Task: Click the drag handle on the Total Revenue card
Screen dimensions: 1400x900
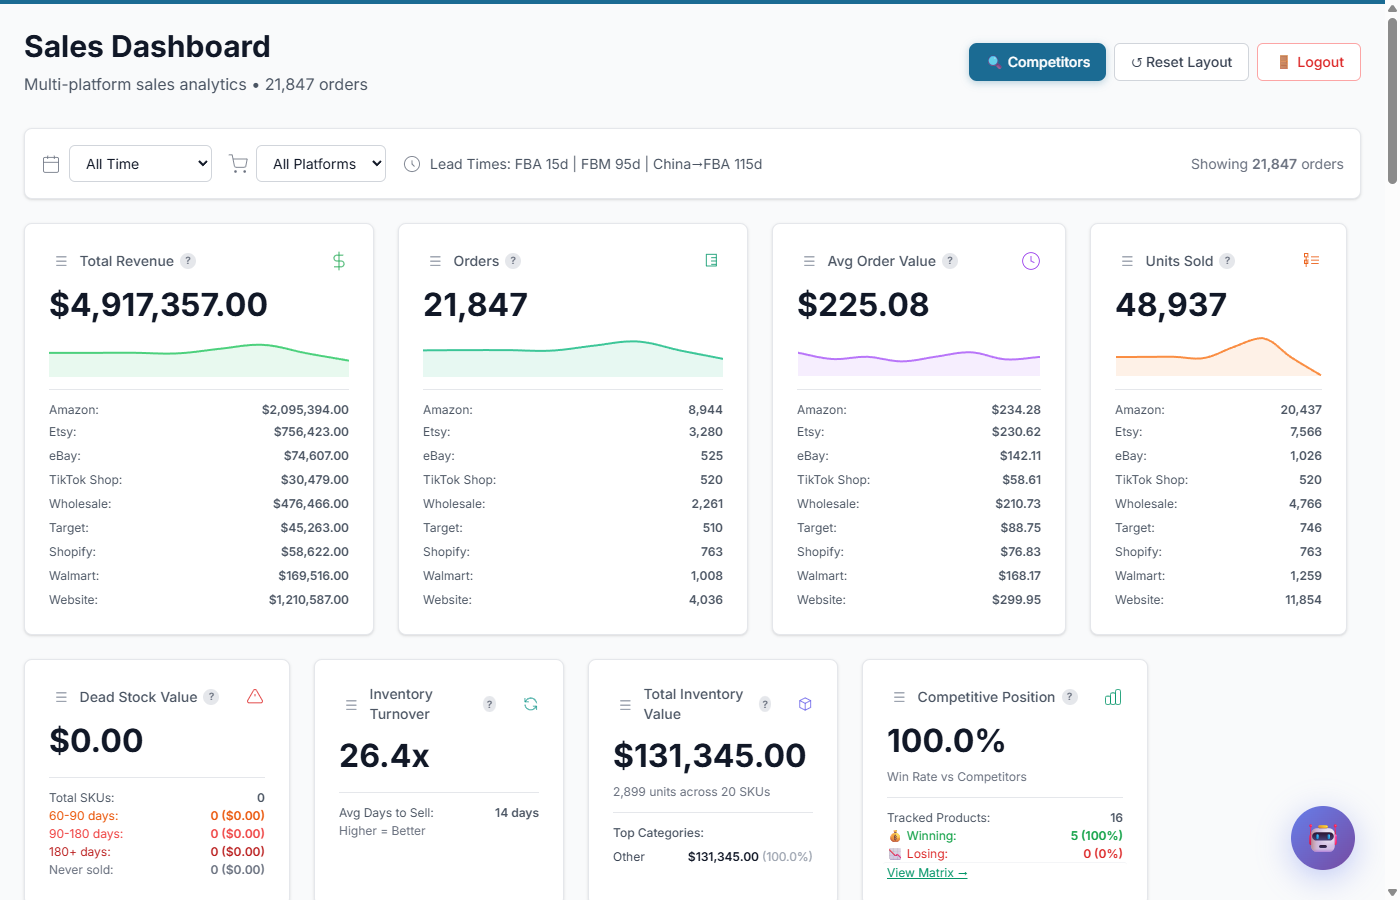Action: (x=61, y=260)
